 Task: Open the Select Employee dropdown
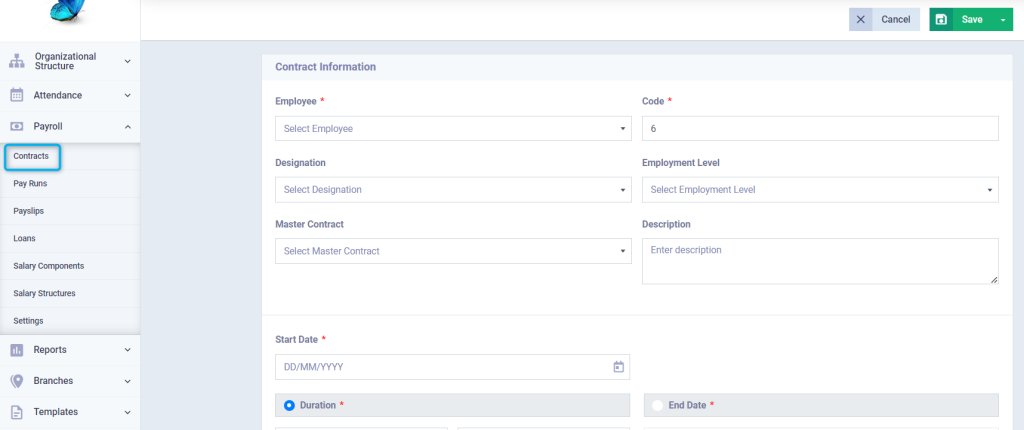453,129
